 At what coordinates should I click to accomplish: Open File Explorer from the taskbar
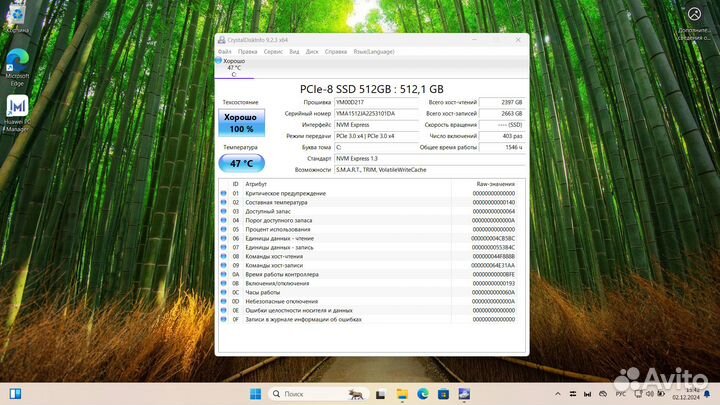point(402,394)
